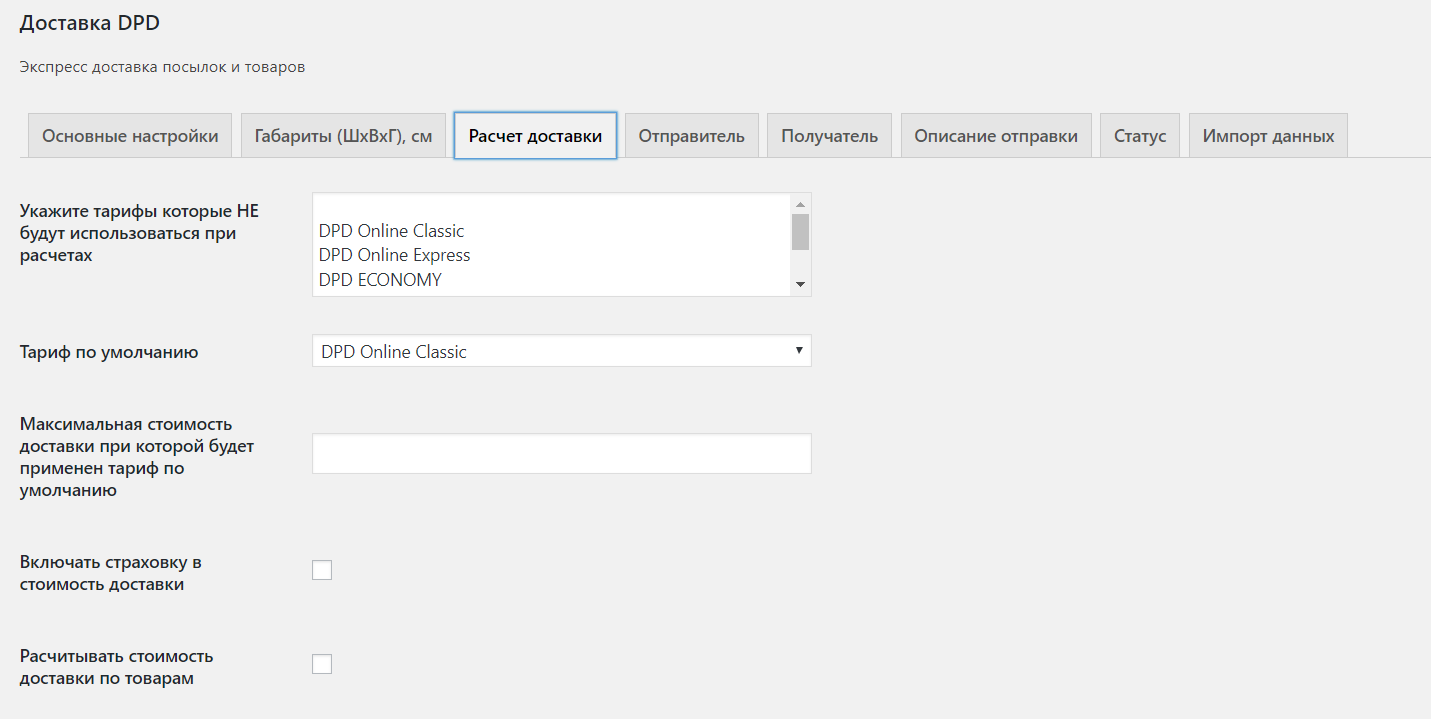Switch to Габариты (ШхВхГ), см tab
This screenshot has height=719, width=1431.
click(343, 136)
